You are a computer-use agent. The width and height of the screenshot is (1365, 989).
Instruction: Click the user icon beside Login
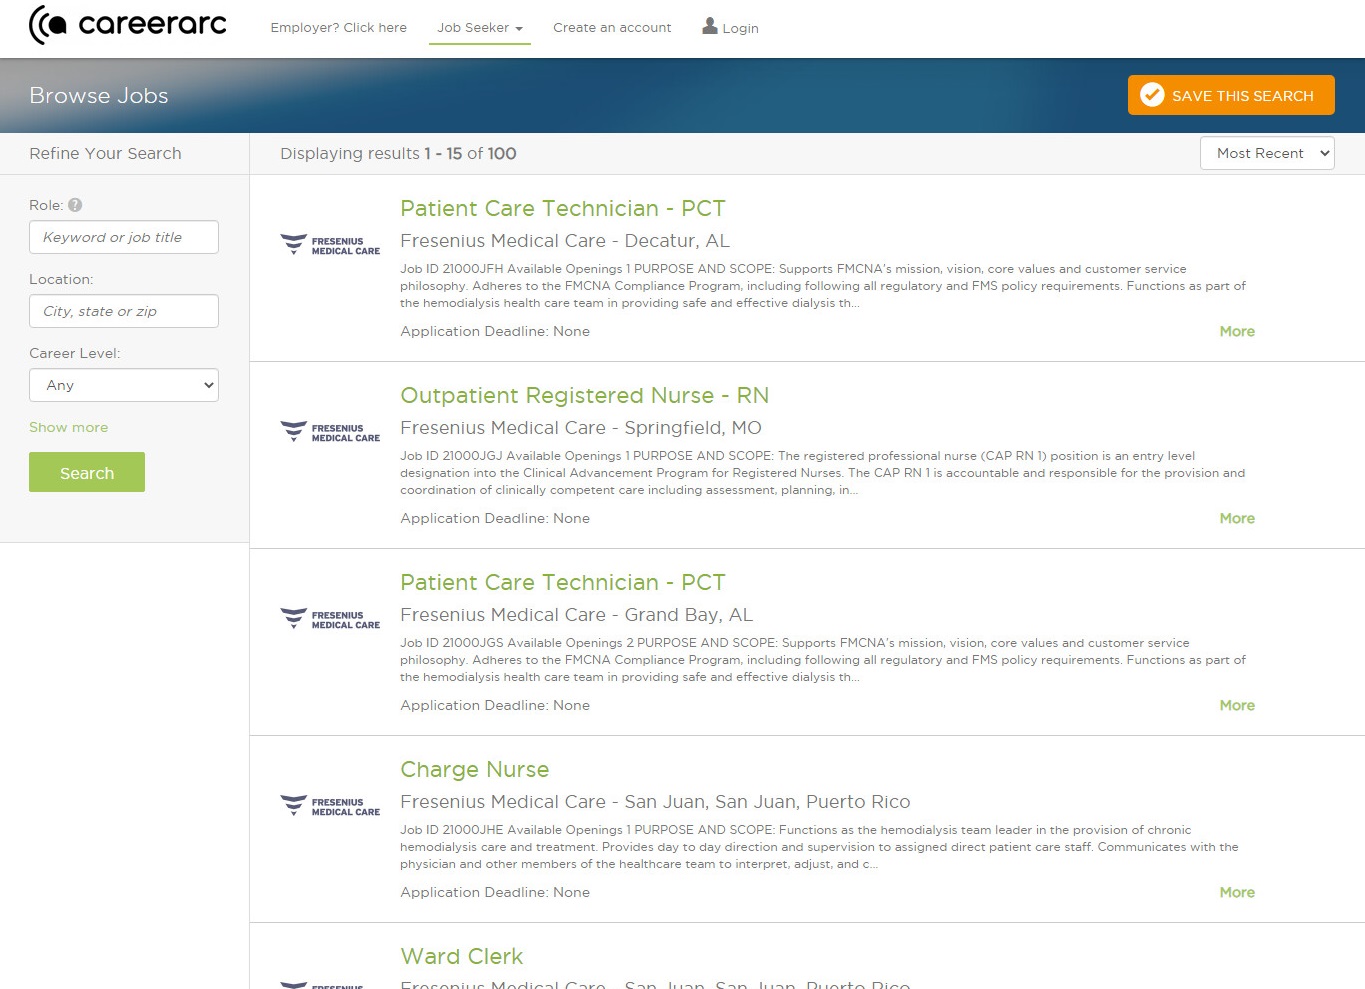pos(710,27)
